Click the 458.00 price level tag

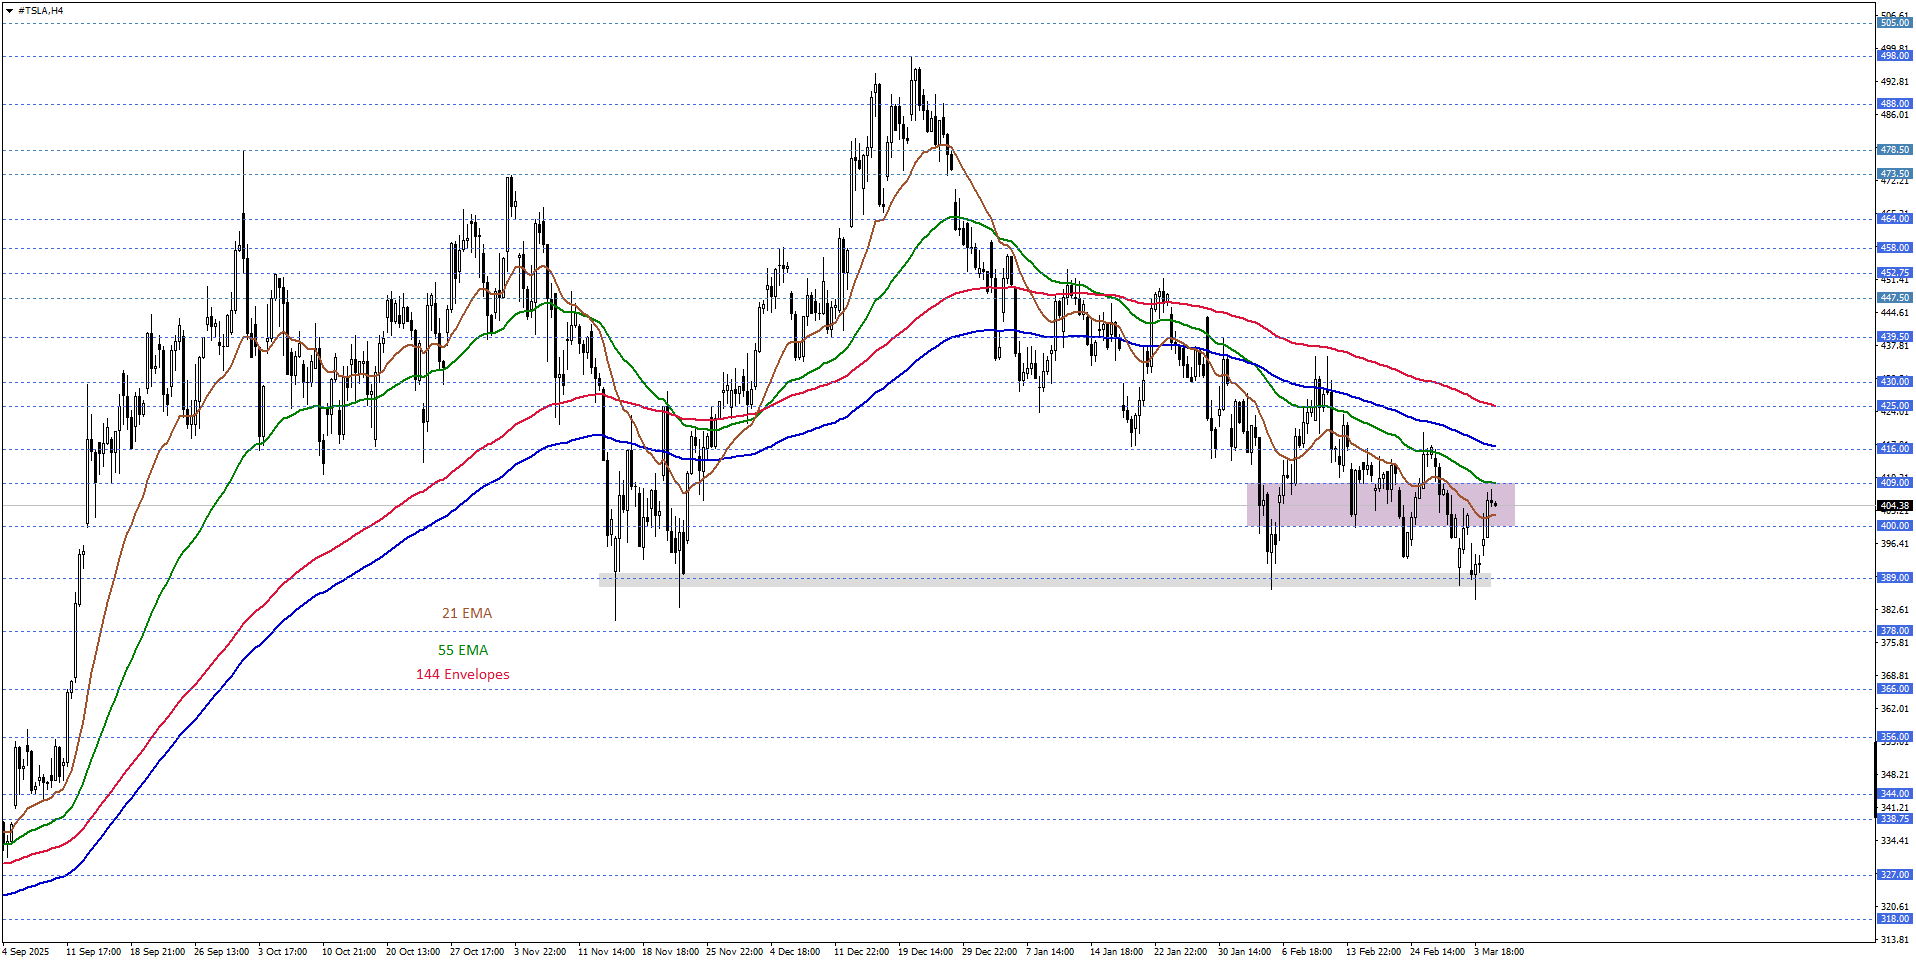1894,248
